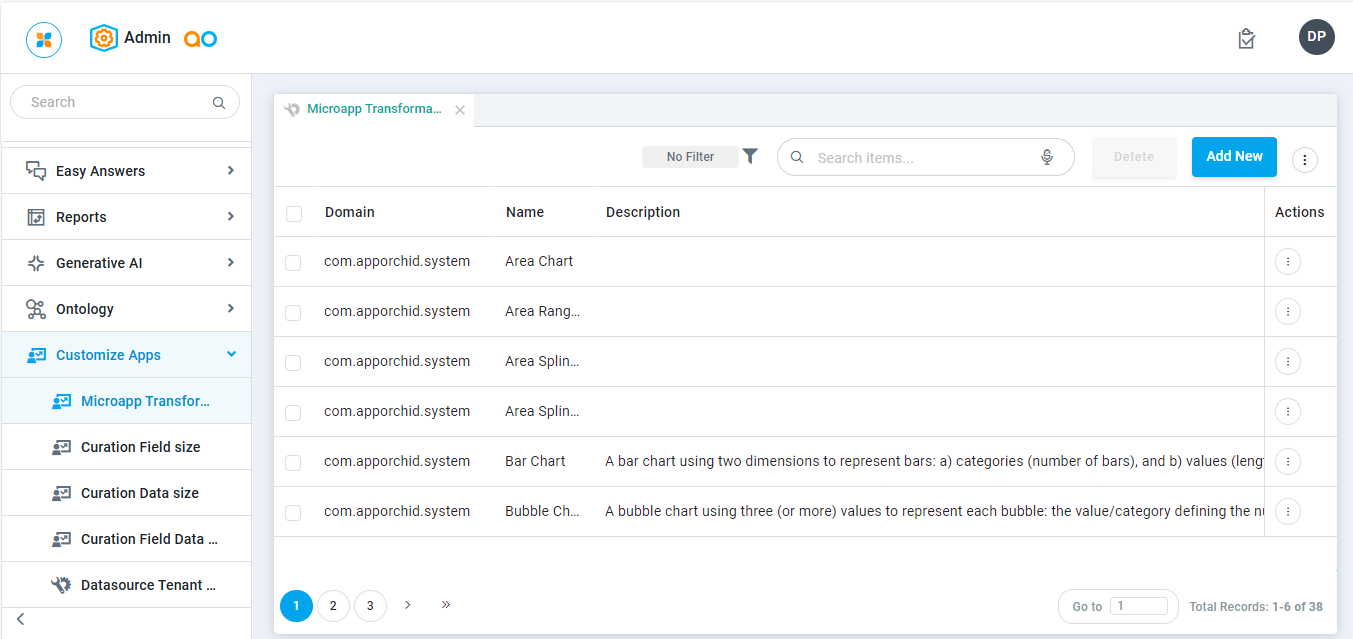The height and width of the screenshot is (639, 1353).
Task: Activate the microphone voice search icon
Action: [x=1047, y=157]
